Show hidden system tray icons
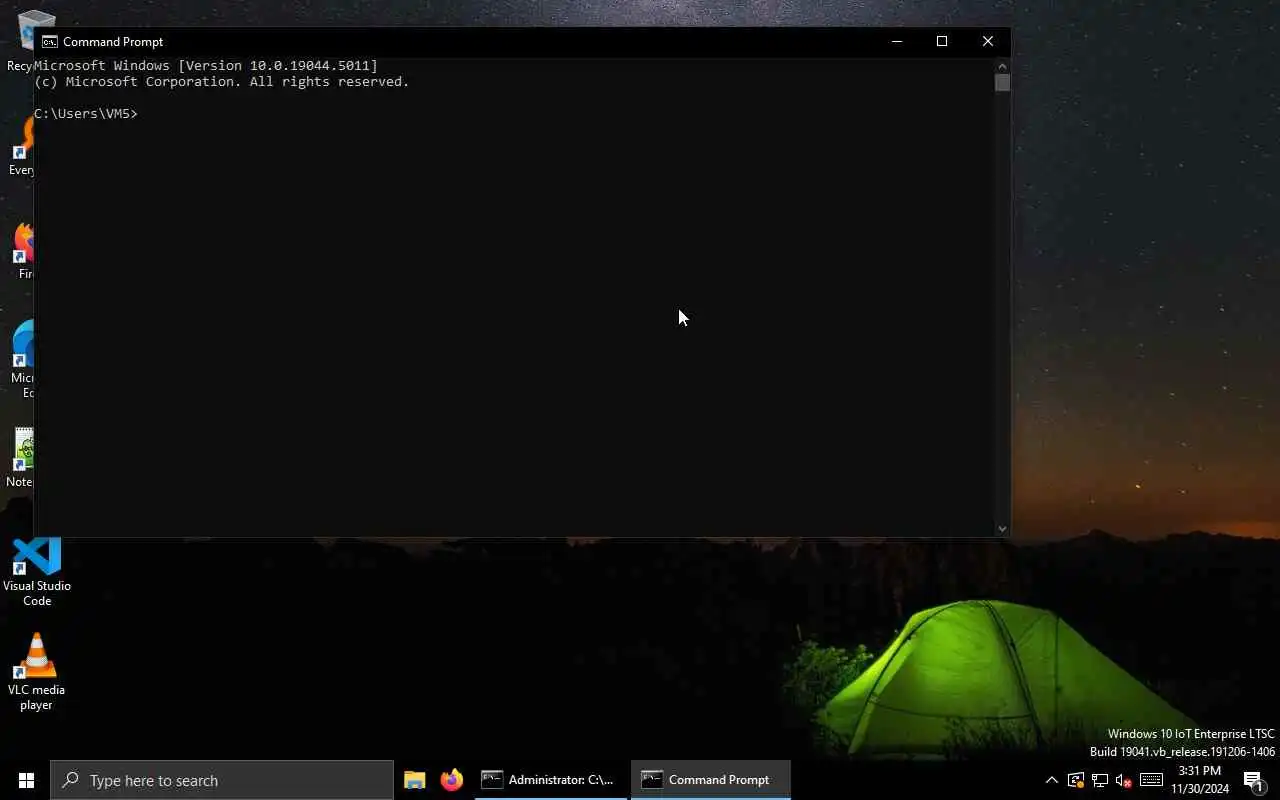 tap(1051, 780)
